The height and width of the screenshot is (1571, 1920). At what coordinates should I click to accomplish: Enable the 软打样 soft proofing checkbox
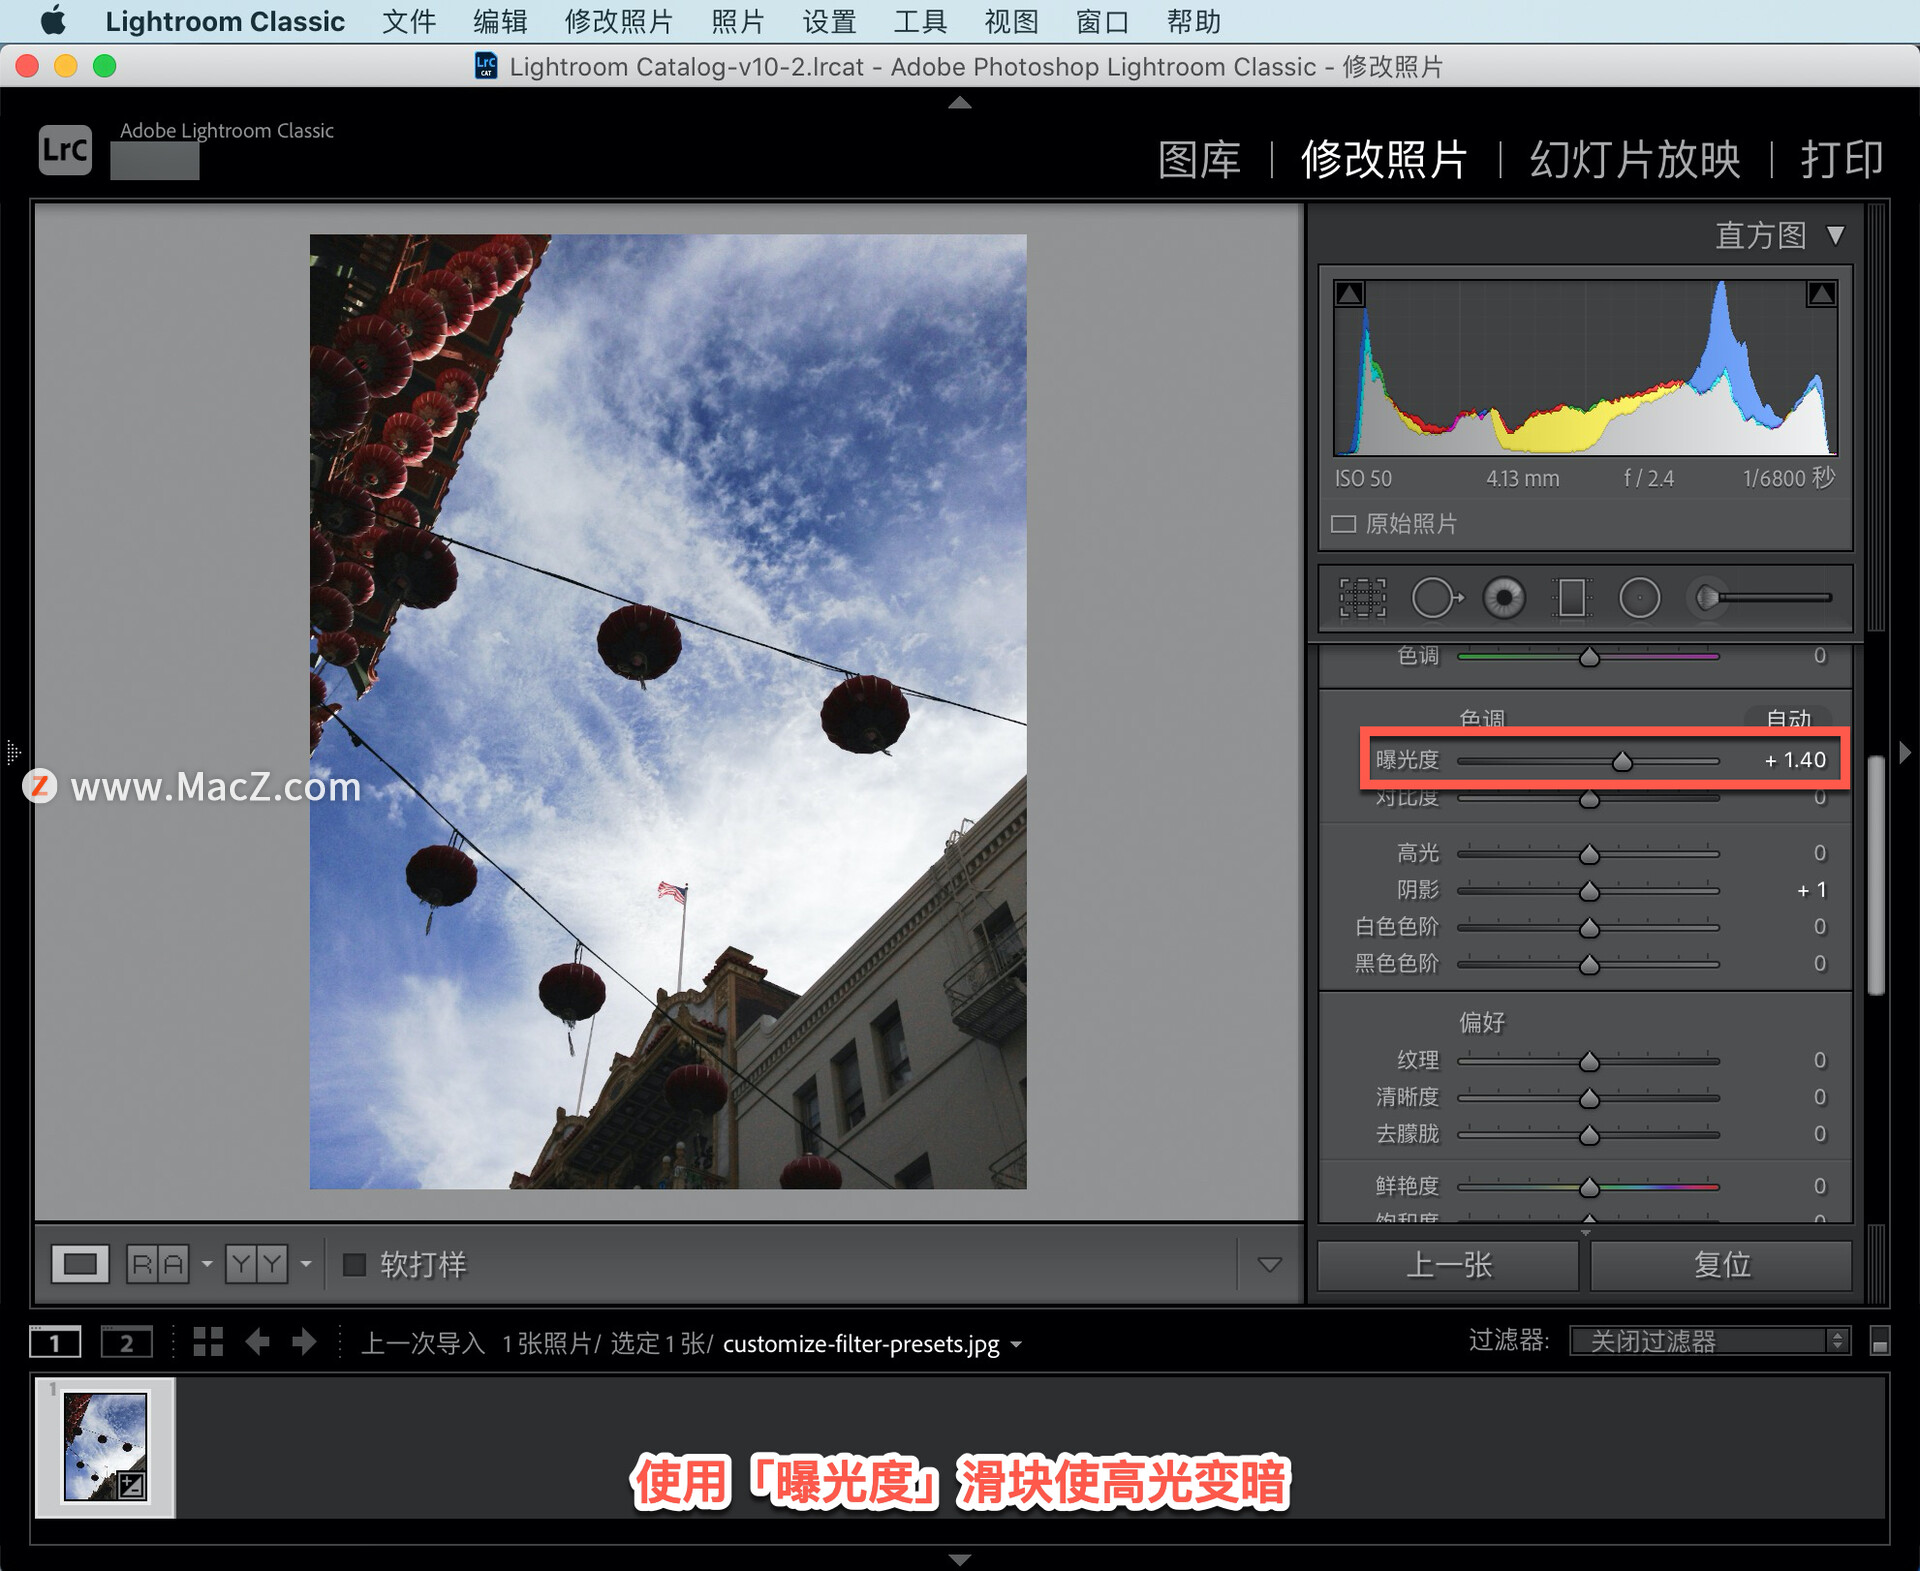(354, 1265)
